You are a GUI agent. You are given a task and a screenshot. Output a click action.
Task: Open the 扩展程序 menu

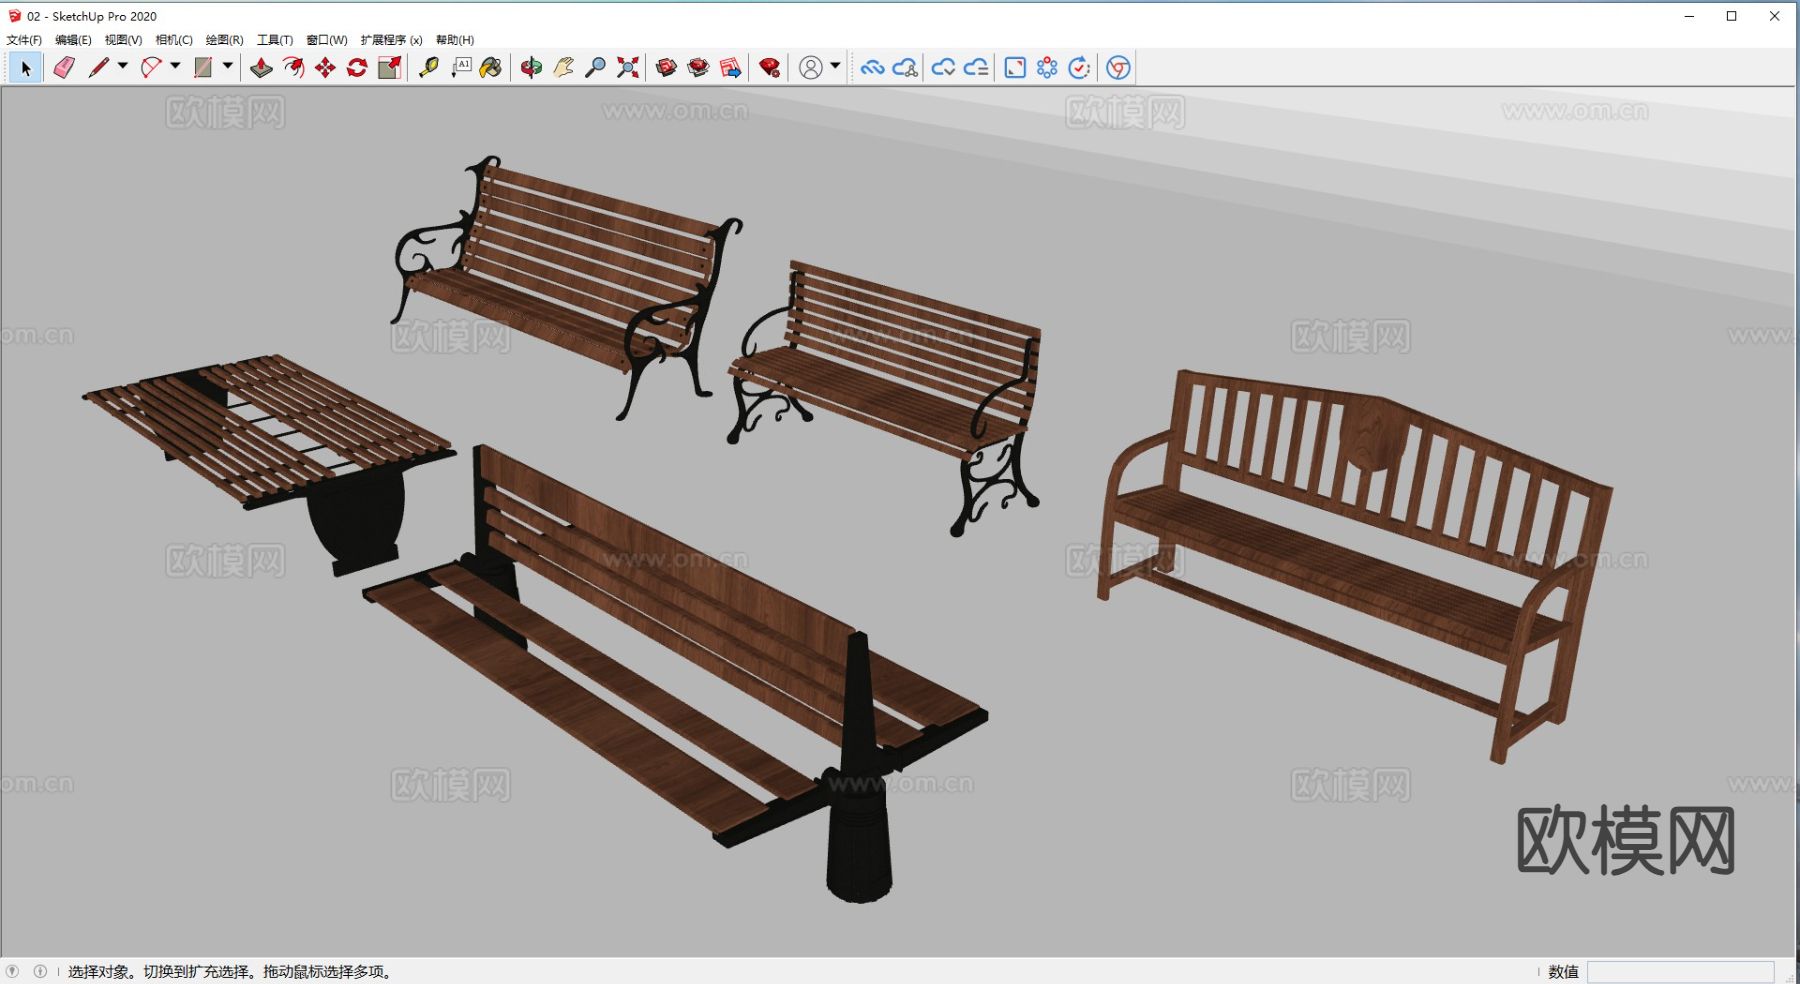[x=391, y=40]
